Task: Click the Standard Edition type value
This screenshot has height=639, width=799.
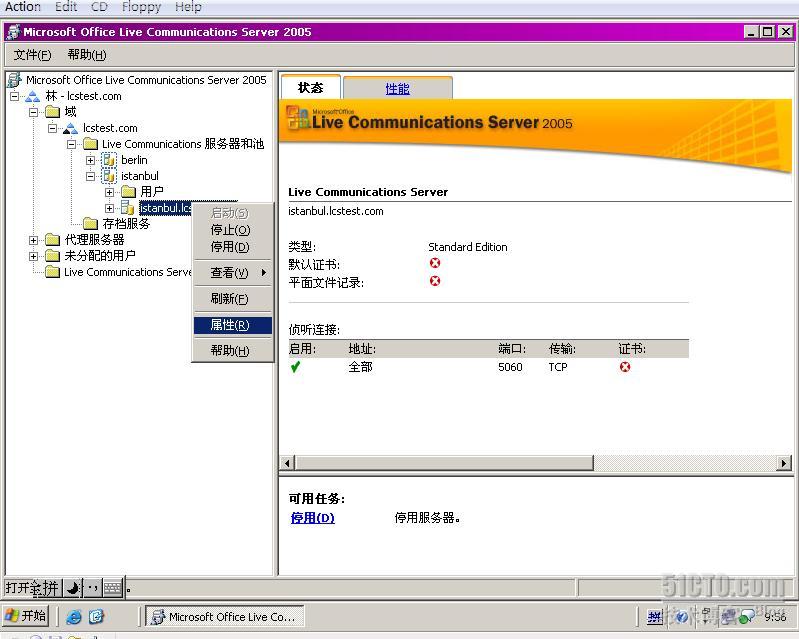Action: 468,247
